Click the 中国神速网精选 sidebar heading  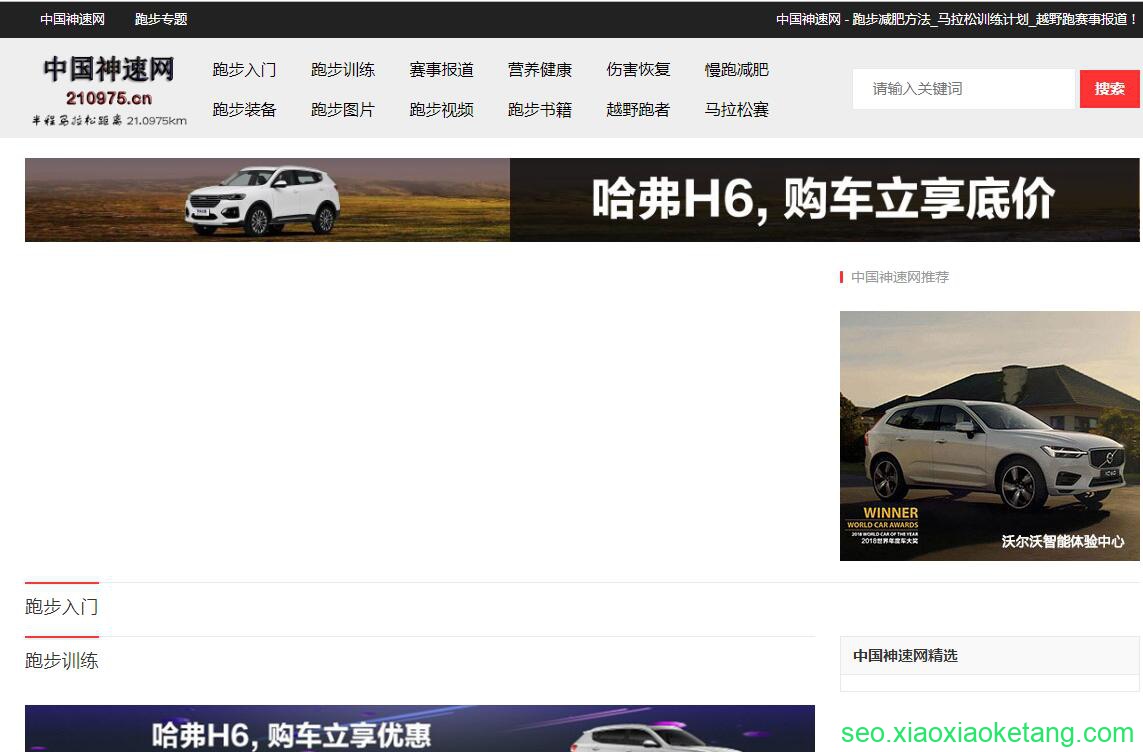tap(905, 656)
